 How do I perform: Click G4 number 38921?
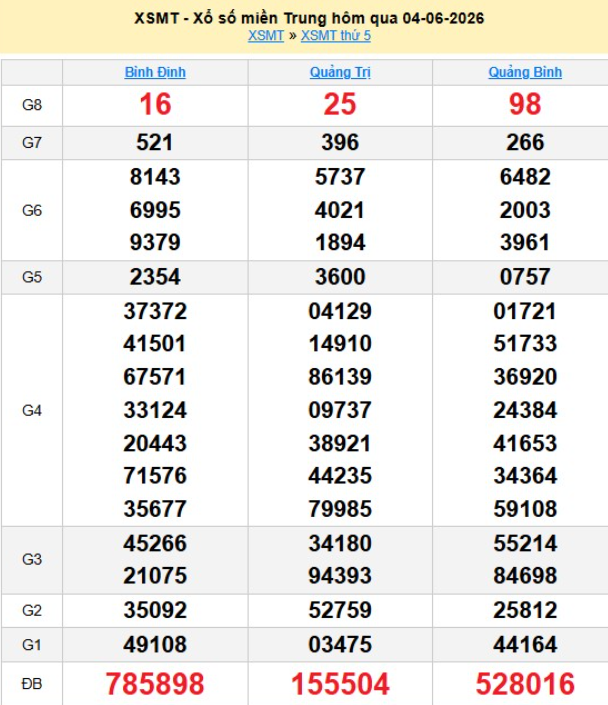click(340, 443)
